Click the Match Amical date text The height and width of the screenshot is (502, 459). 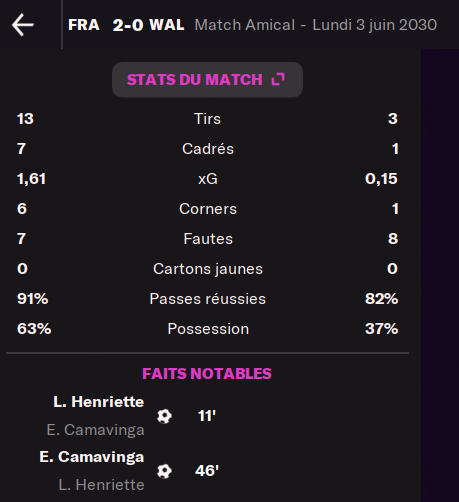[316, 25]
